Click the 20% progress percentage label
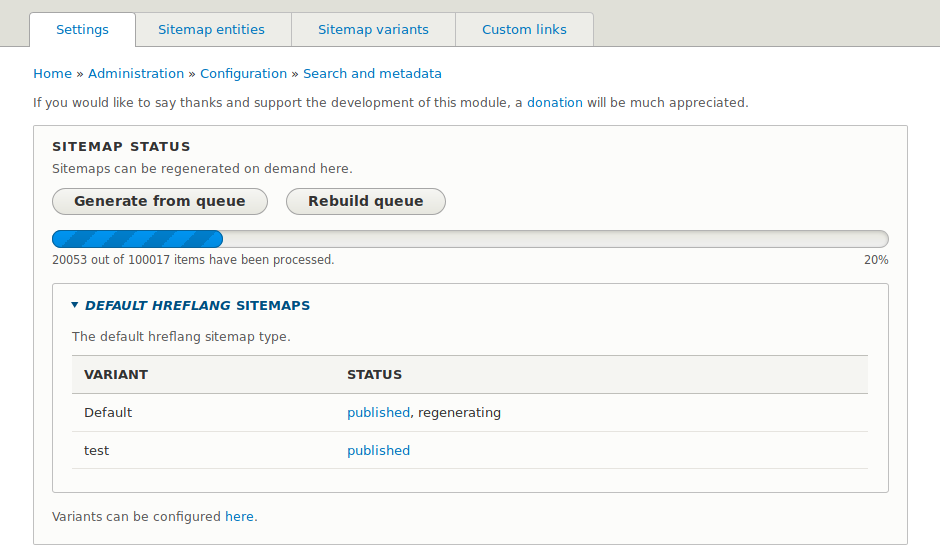The height and width of the screenshot is (560, 940). tap(876, 260)
